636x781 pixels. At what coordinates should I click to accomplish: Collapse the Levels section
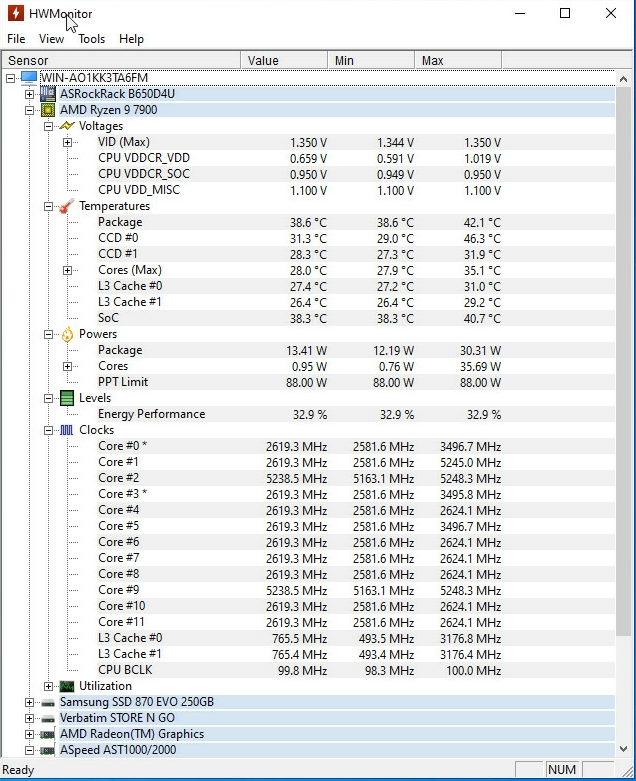[x=48, y=398]
